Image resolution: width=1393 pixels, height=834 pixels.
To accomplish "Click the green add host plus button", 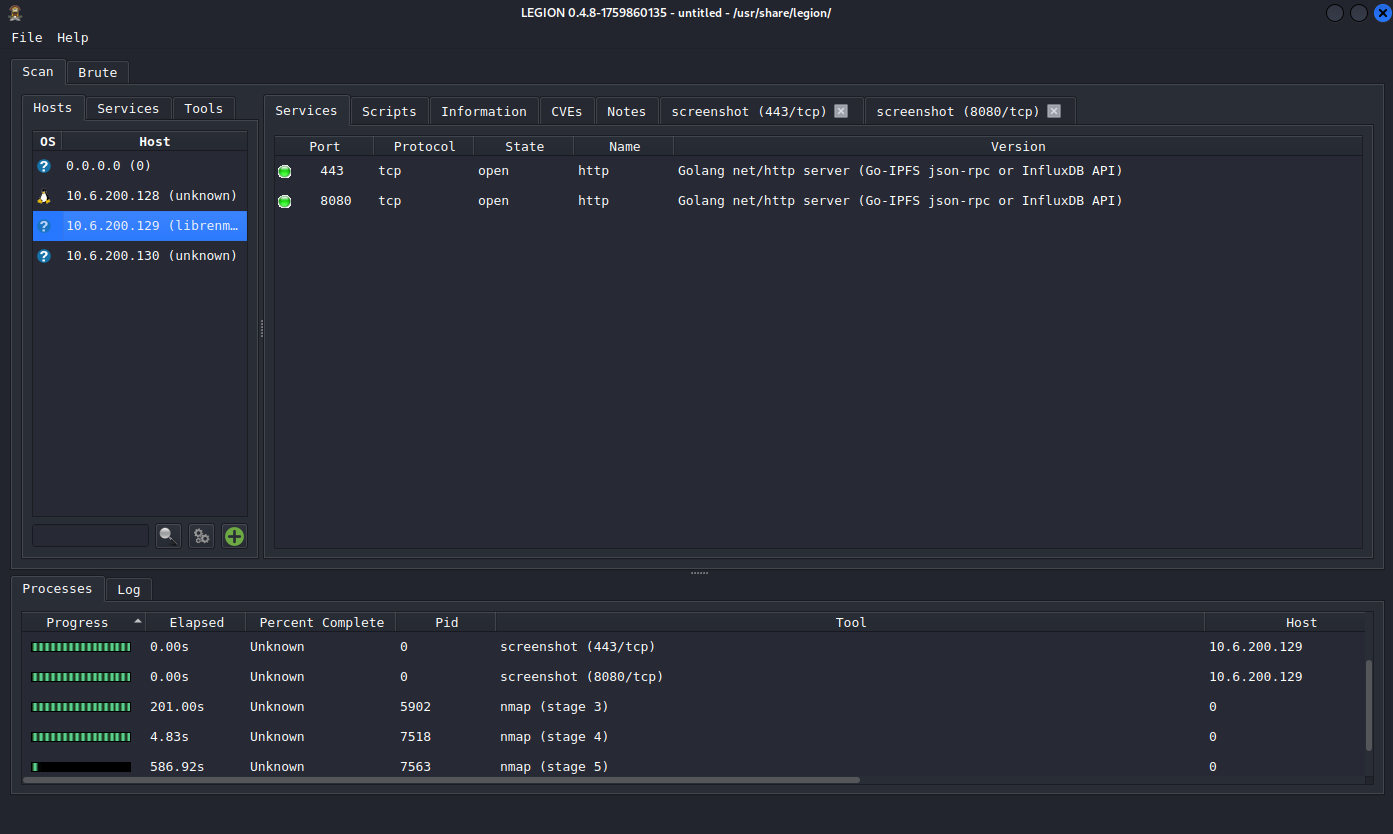I will [x=234, y=536].
